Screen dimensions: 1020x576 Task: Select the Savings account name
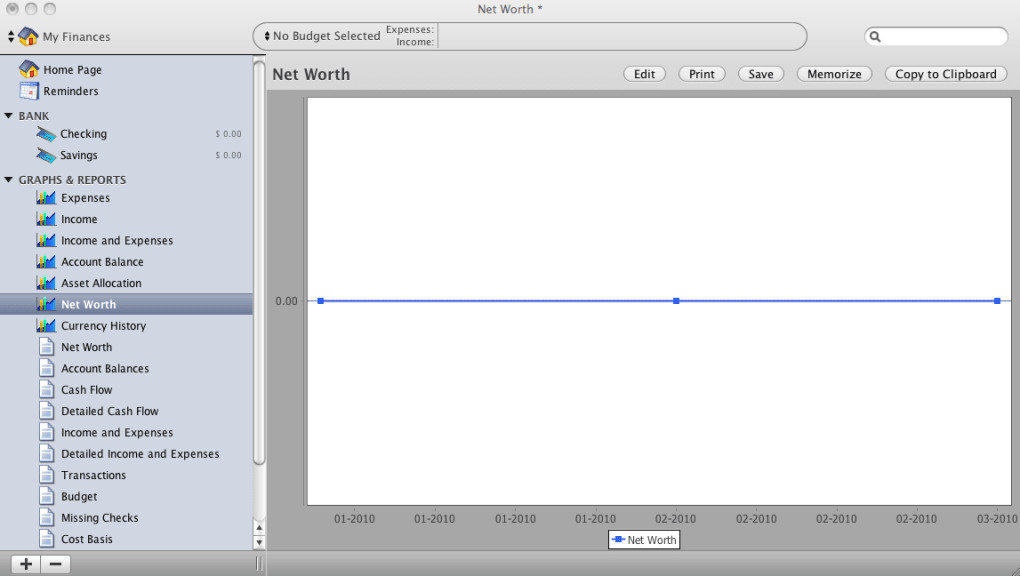[x=79, y=156]
